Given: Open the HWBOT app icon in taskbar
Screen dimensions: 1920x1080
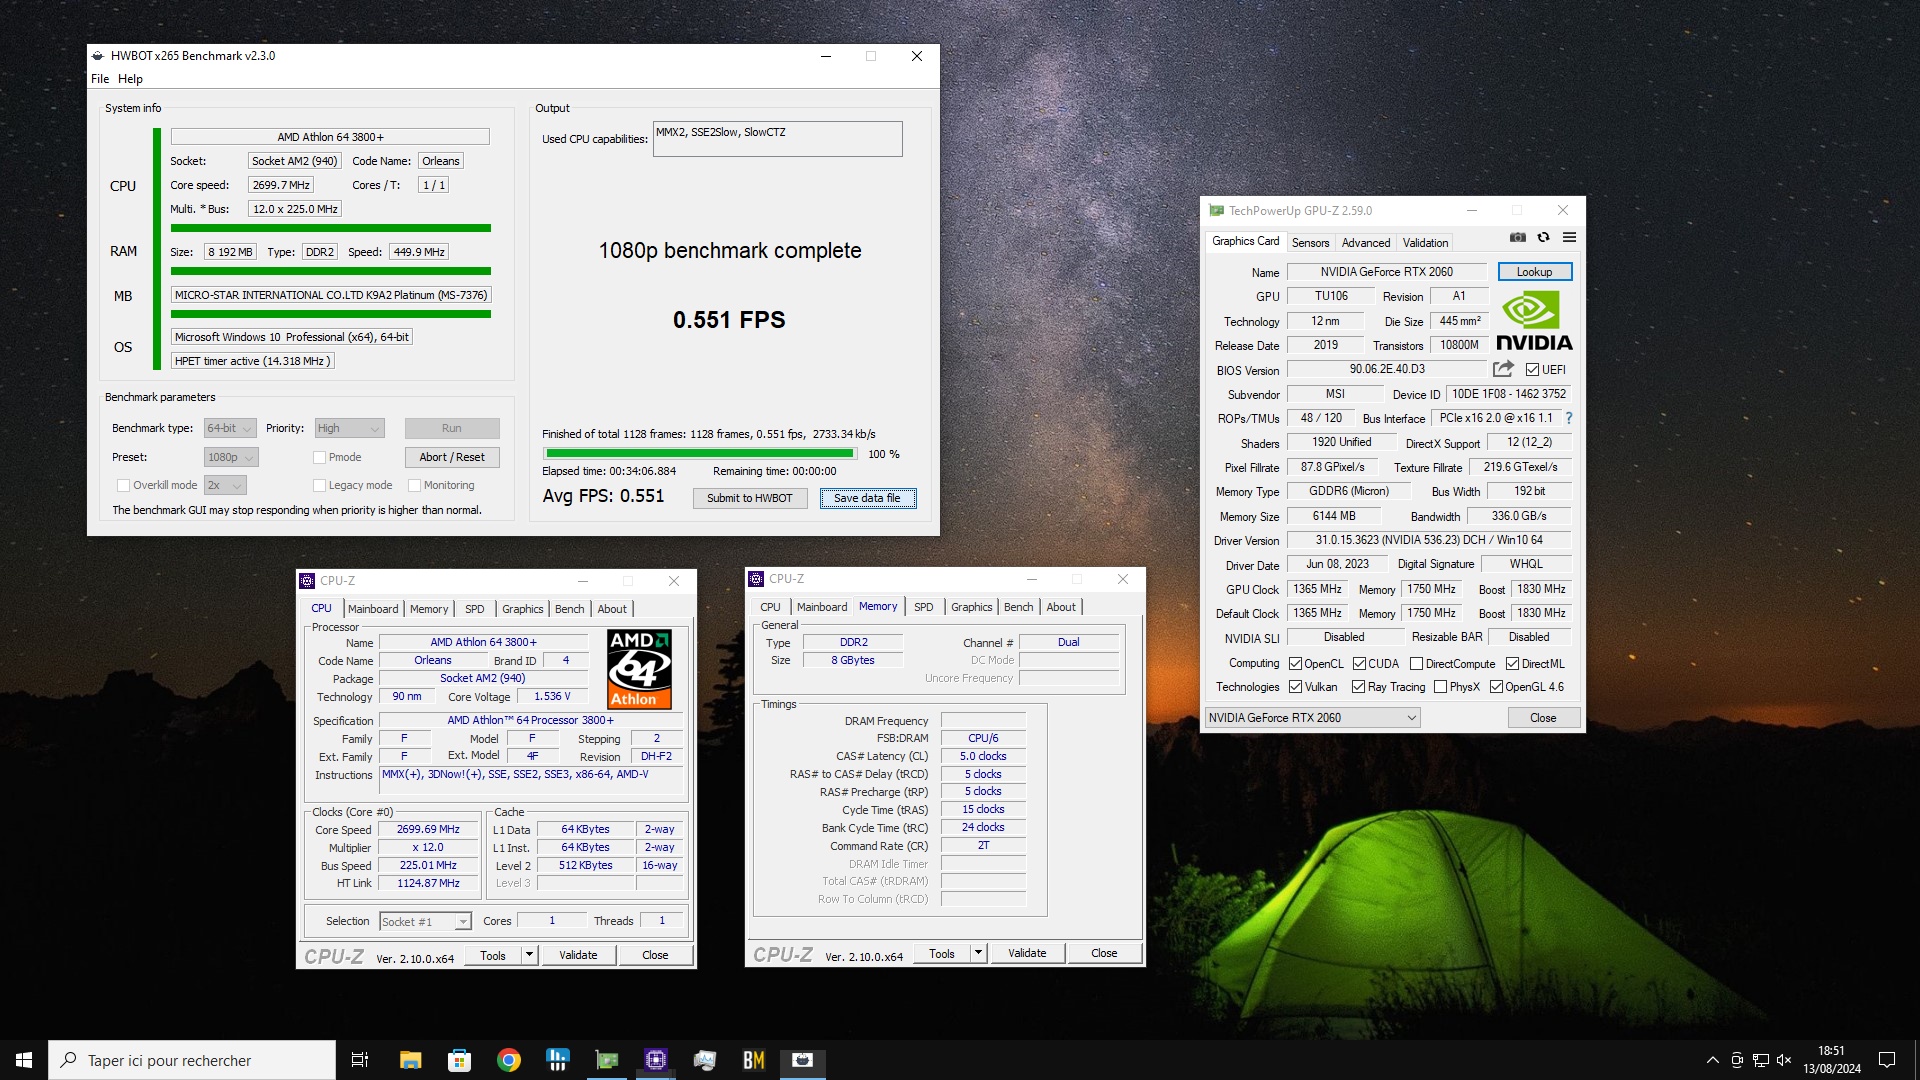Looking at the screenshot, I should point(557,1060).
